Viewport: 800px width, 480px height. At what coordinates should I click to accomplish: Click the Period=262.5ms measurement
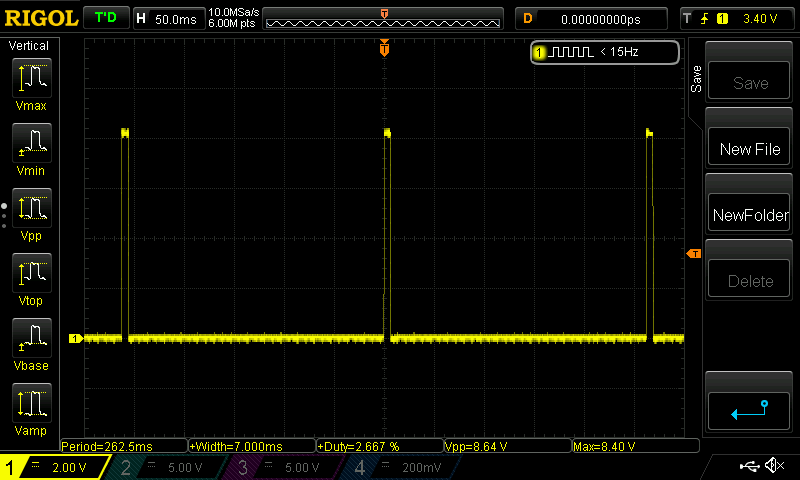pyautogui.click(x=124, y=446)
